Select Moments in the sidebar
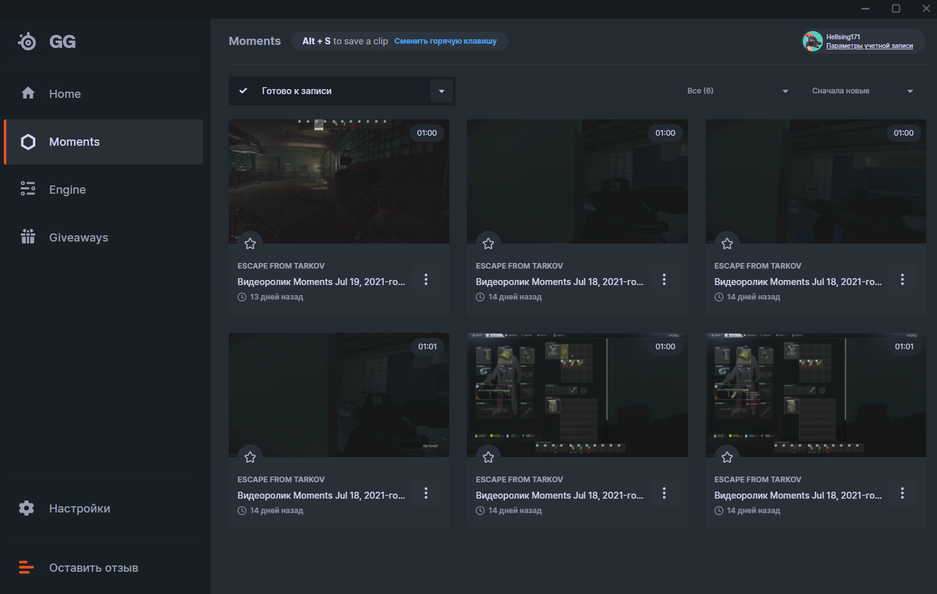Viewport: 937px width, 594px height. pos(103,142)
